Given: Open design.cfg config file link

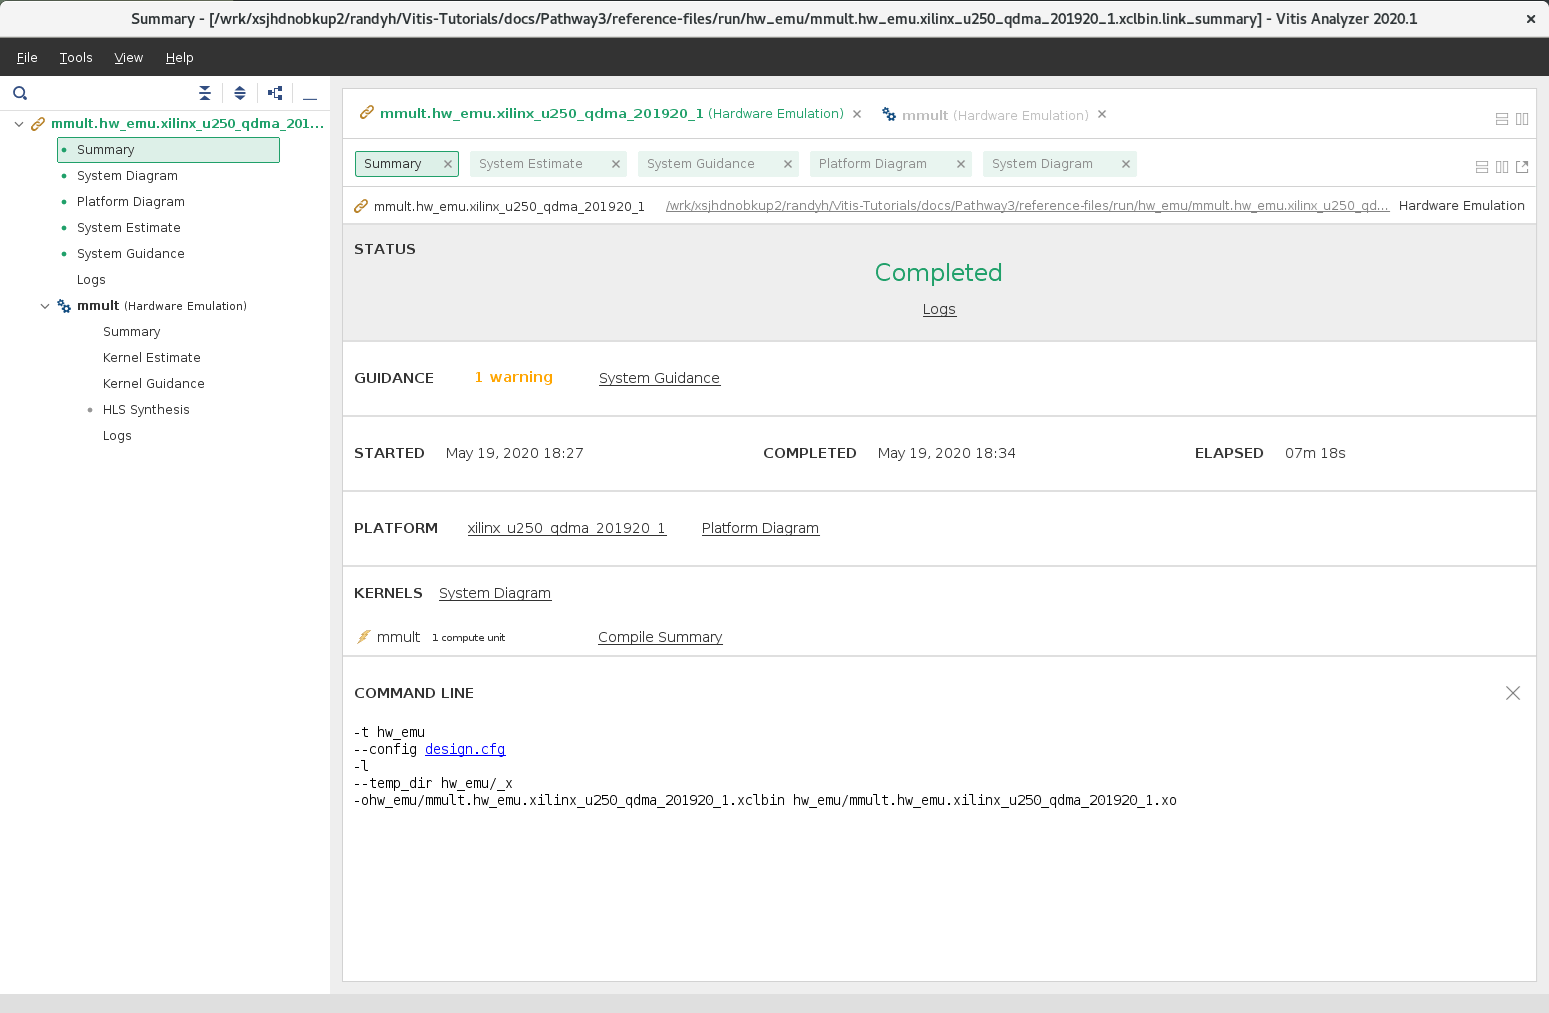Looking at the screenshot, I should point(465,749).
